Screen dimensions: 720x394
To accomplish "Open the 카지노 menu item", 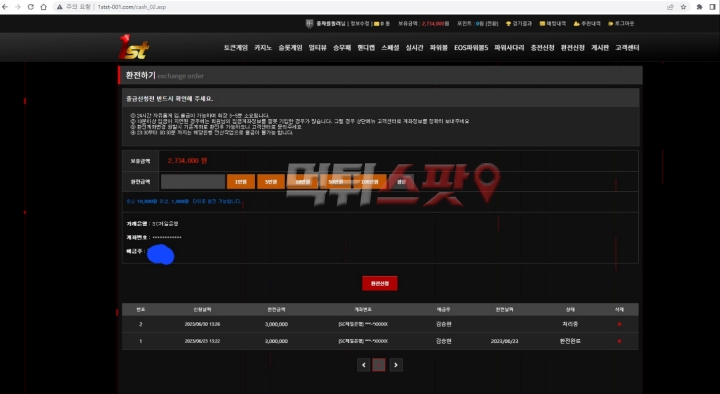I will click(x=263, y=48).
